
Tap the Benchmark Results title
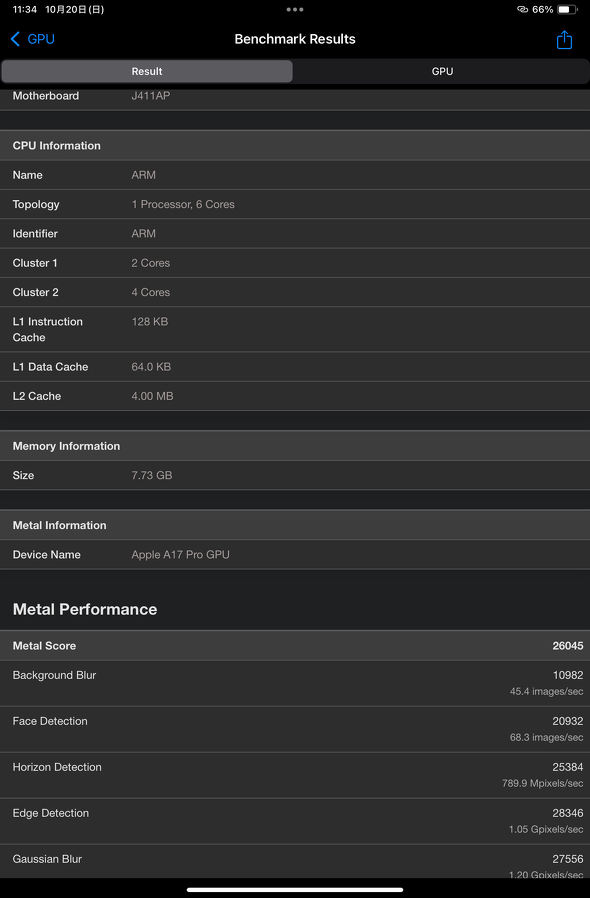pos(295,39)
